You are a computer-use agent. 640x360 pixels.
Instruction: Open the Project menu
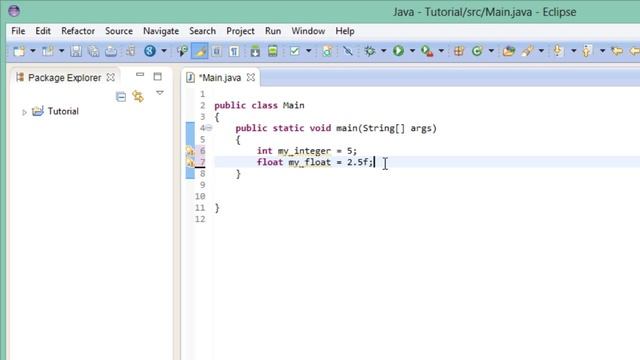point(240,31)
